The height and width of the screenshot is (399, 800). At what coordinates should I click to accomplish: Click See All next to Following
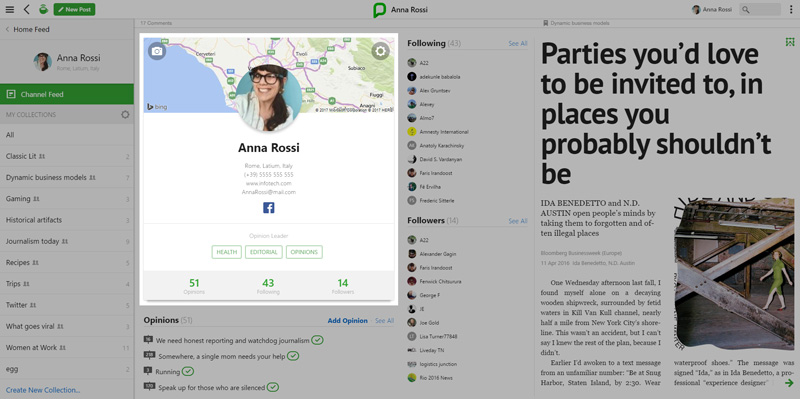(x=518, y=44)
